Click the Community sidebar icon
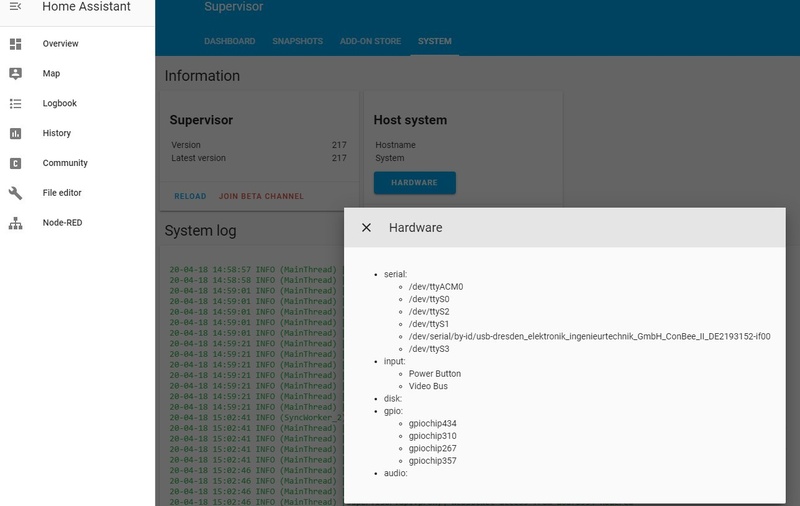 [15, 163]
